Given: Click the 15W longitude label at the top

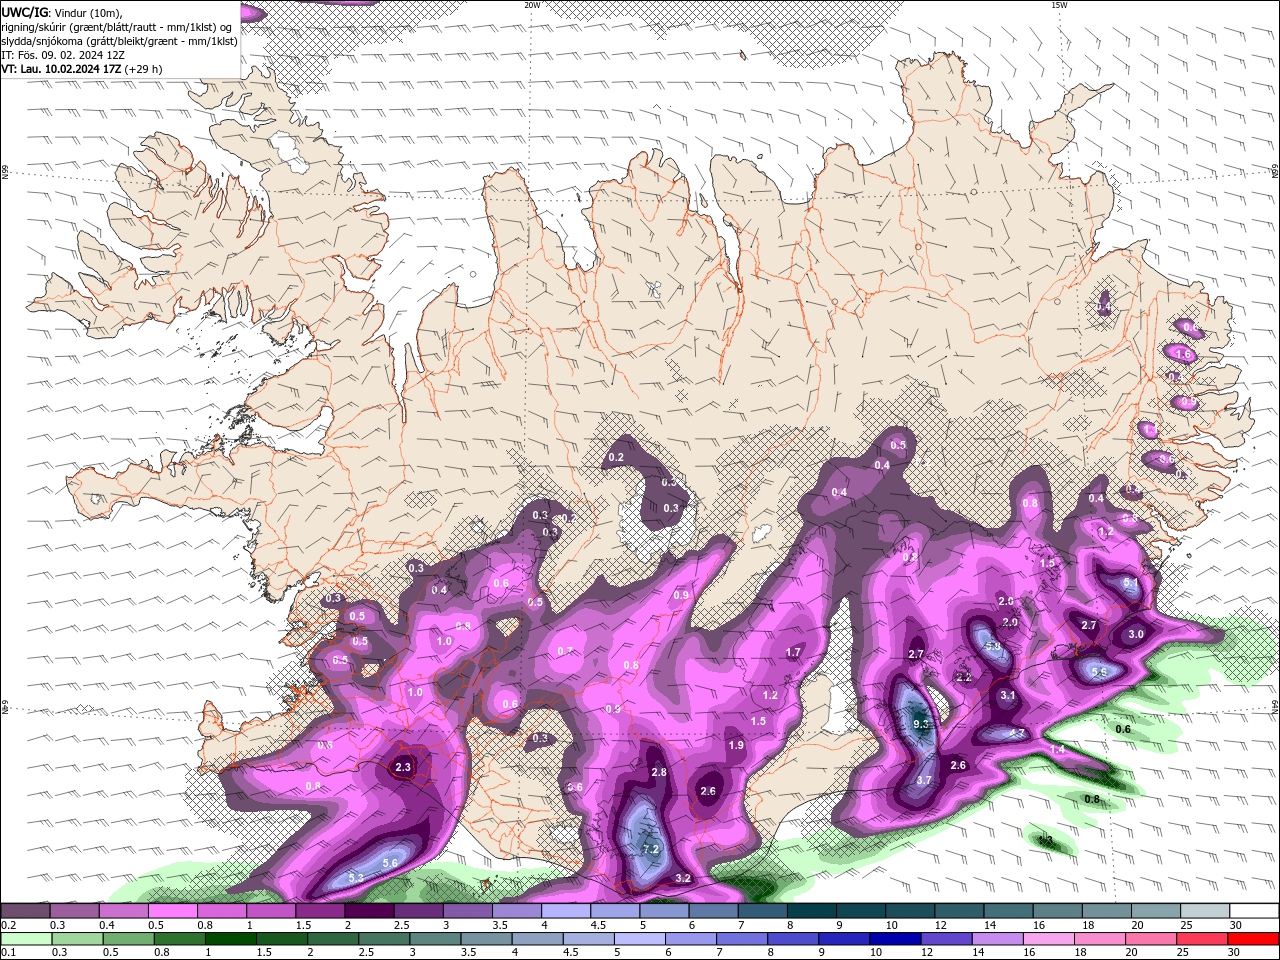Looking at the screenshot, I should [x=1059, y=4].
